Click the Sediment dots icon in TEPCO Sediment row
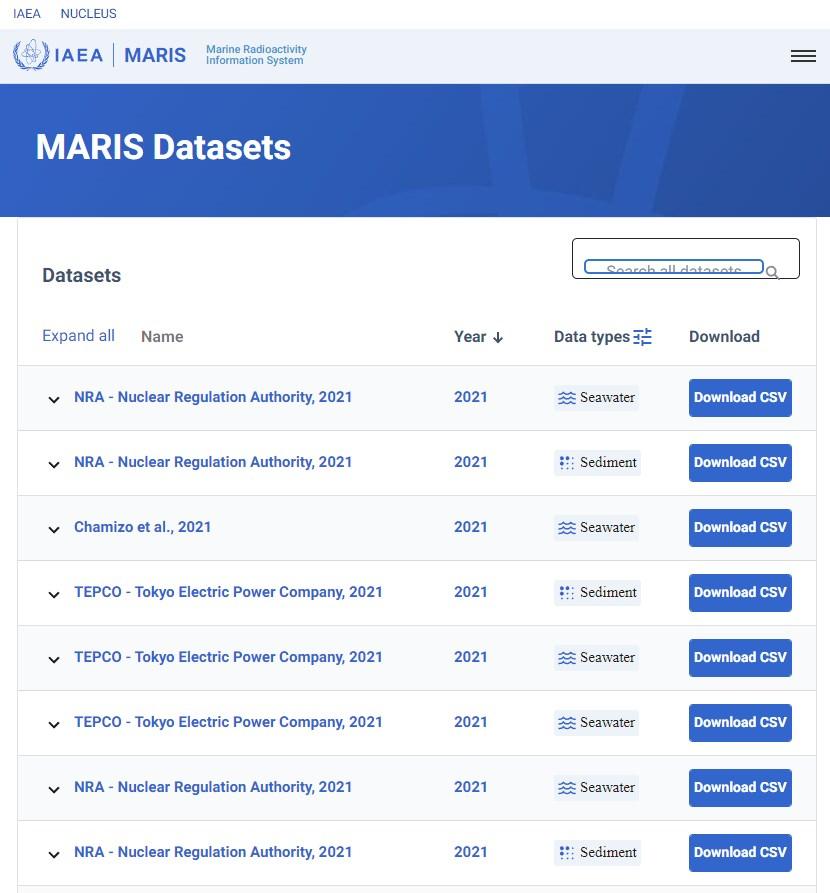The width and height of the screenshot is (830, 893). coord(567,593)
